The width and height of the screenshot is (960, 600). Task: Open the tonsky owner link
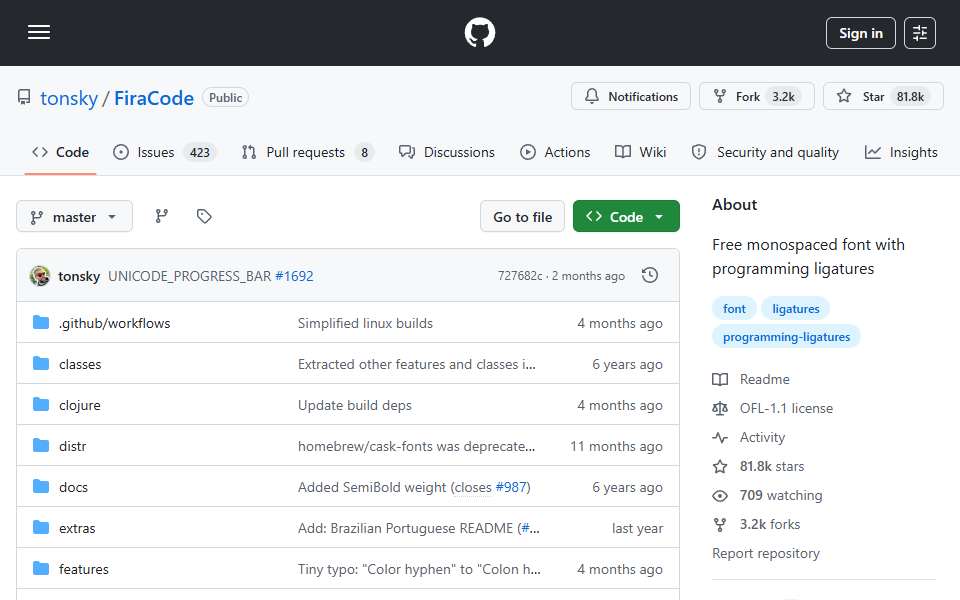click(x=69, y=98)
